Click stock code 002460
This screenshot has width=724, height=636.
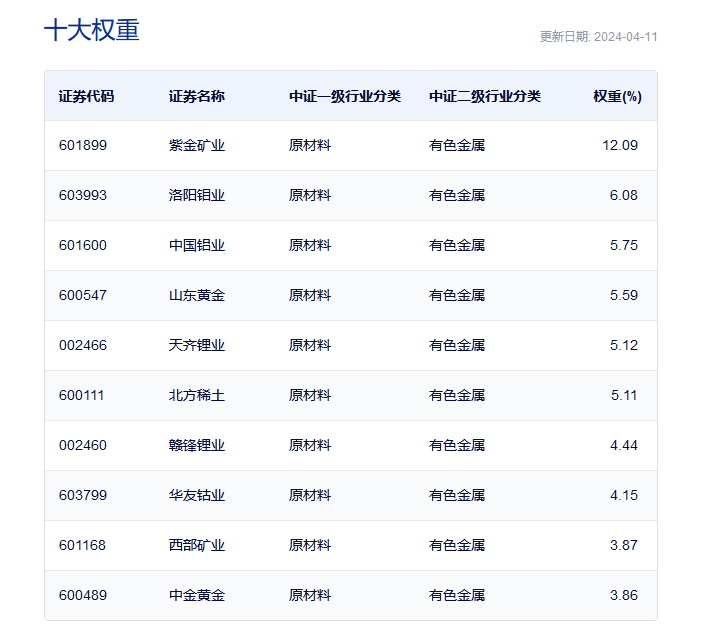(83, 445)
